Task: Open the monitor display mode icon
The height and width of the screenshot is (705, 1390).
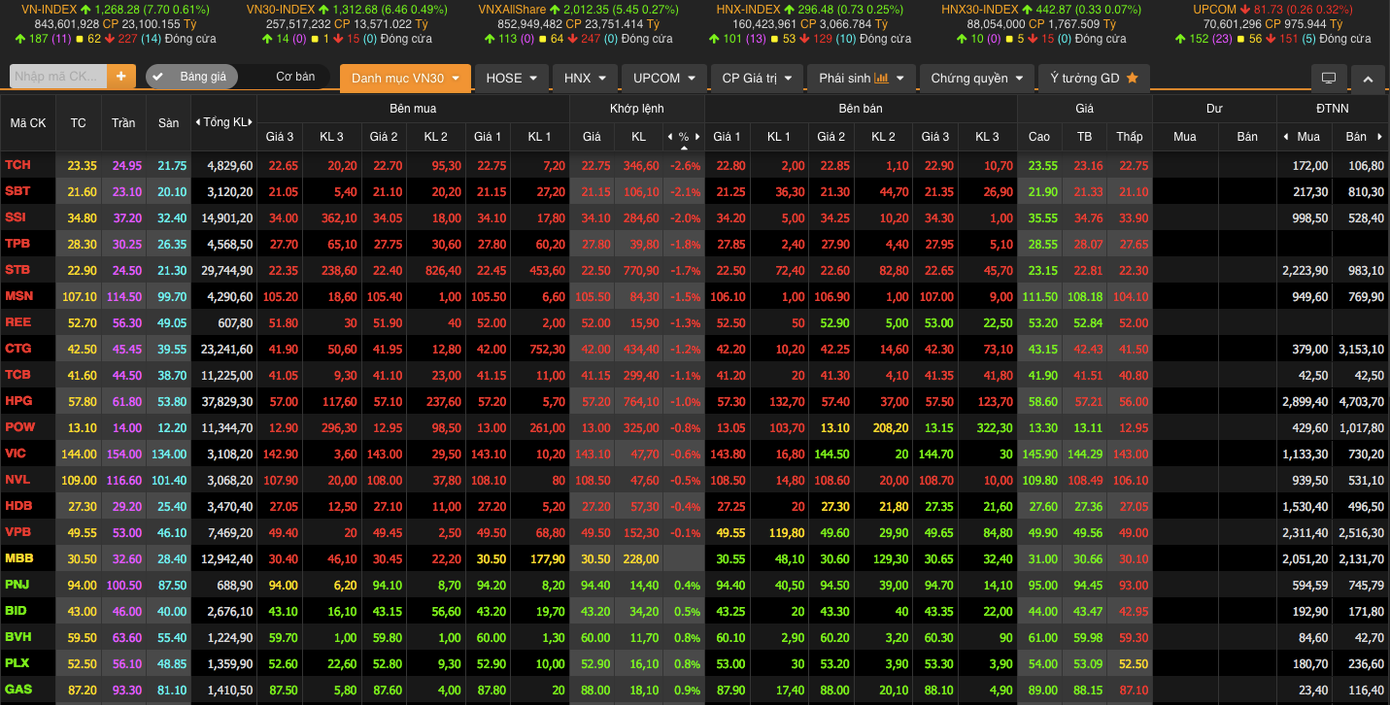Action: click(1328, 78)
